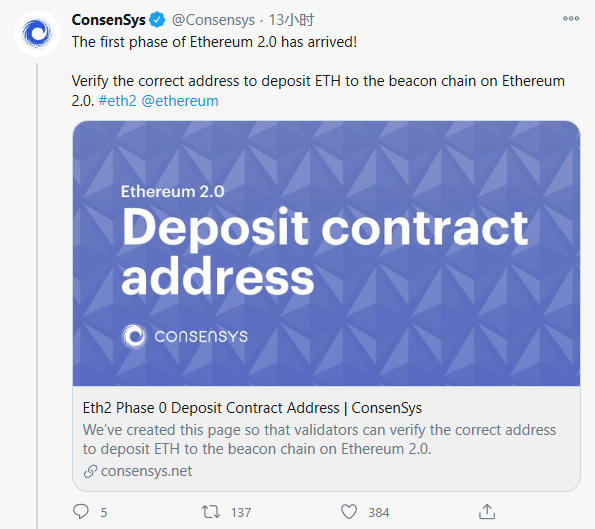Click the link chain icon beside consensys.net
This screenshot has width=595, height=529.
pos(90,471)
